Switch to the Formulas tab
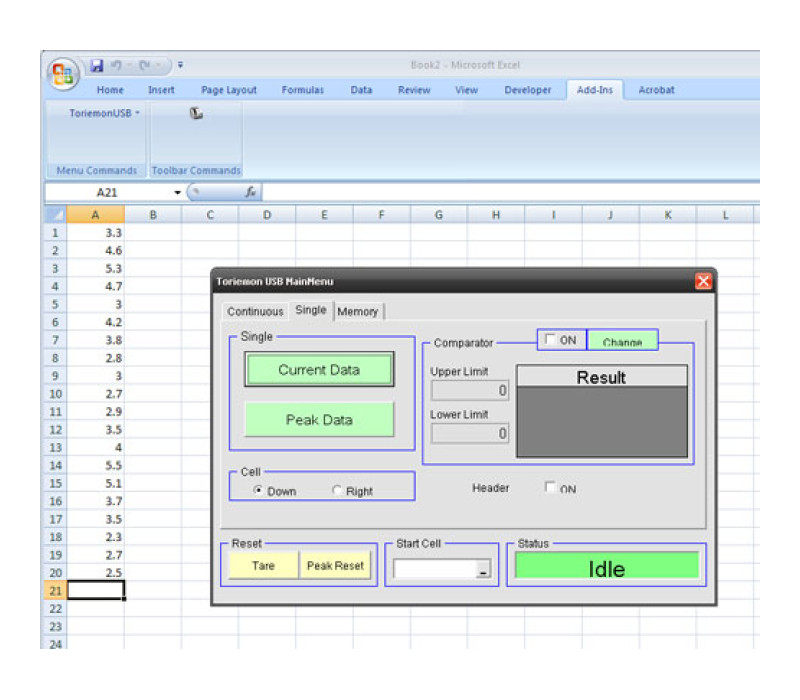 (x=303, y=90)
